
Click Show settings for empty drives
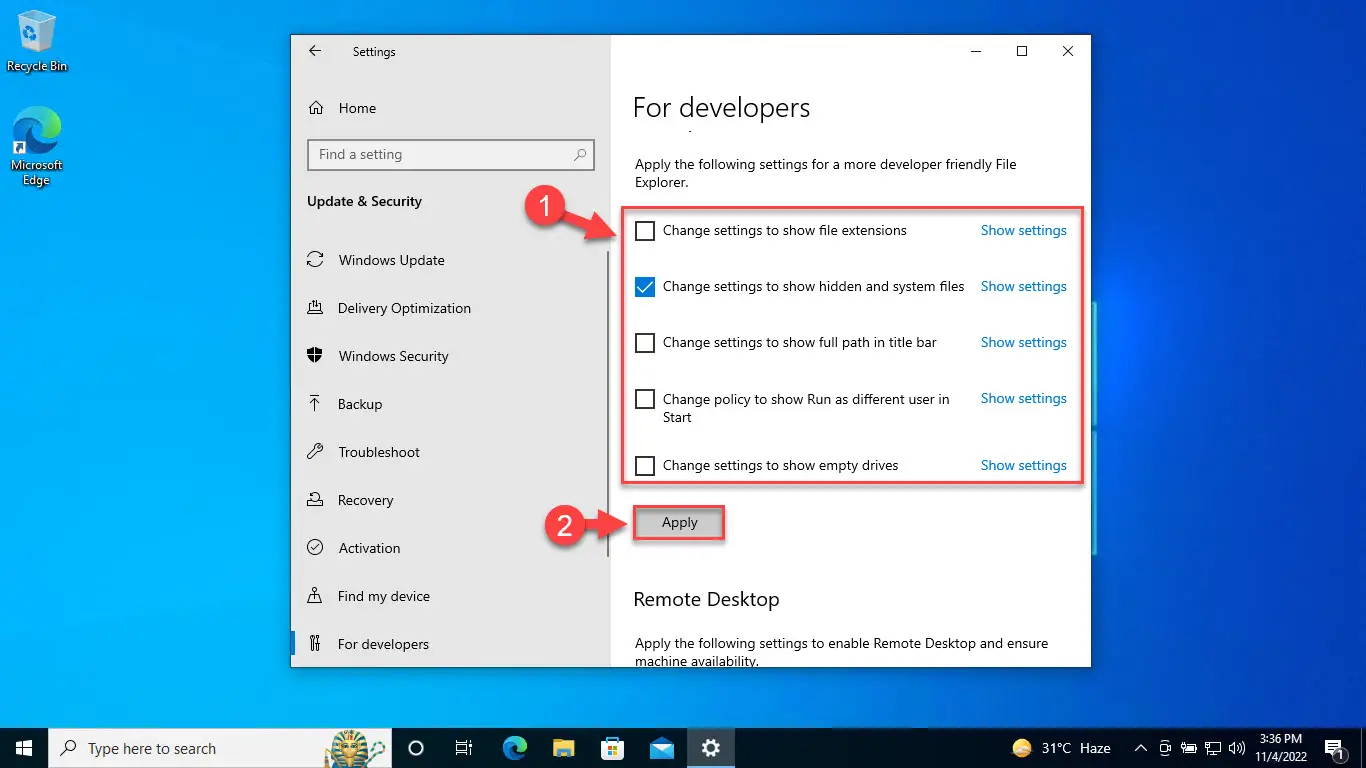(x=1023, y=465)
